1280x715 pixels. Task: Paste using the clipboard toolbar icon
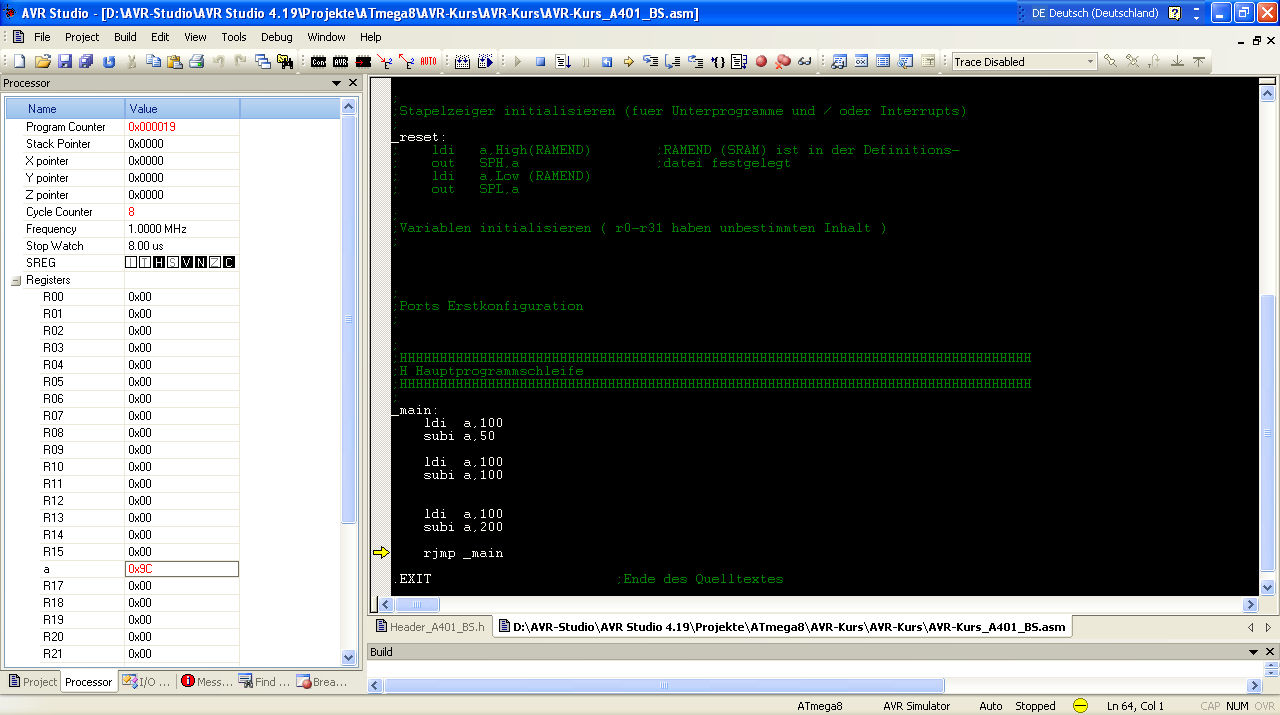[174, 62]
